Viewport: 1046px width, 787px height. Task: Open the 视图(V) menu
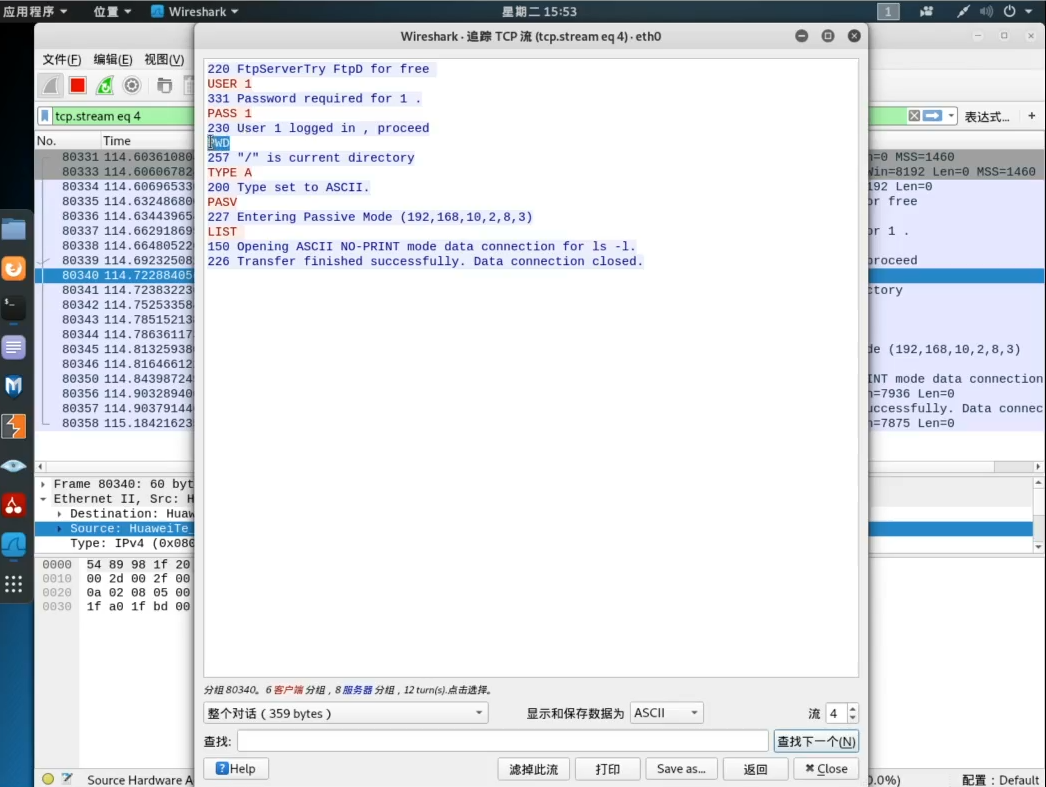164,59
